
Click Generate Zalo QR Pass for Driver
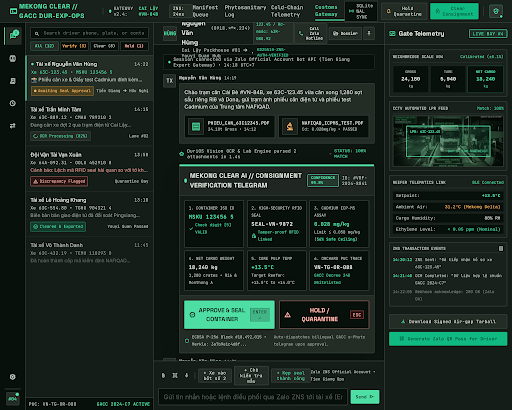(448, 339)
